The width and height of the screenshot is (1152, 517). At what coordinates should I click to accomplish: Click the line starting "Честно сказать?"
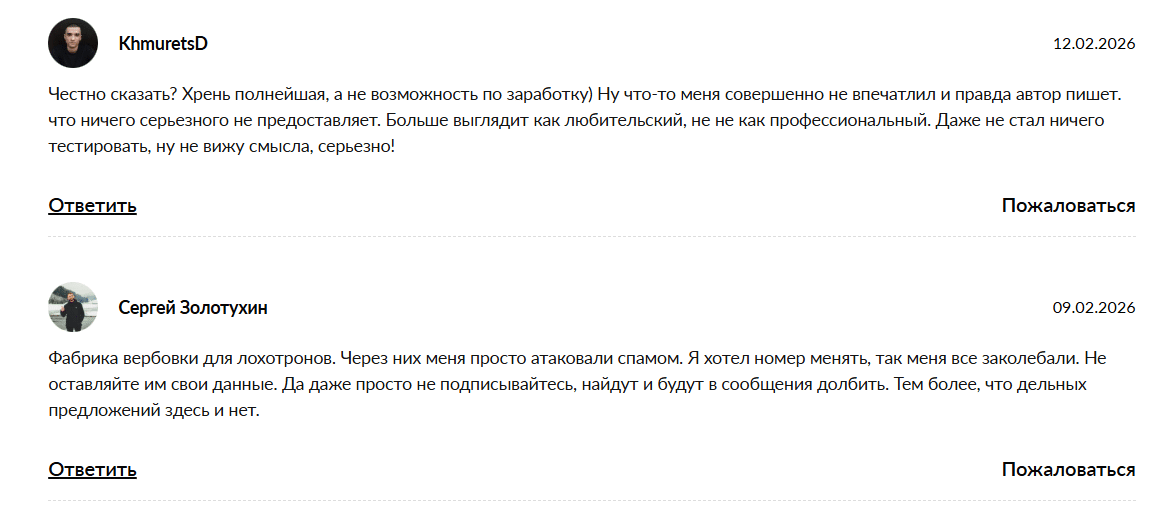585,95
